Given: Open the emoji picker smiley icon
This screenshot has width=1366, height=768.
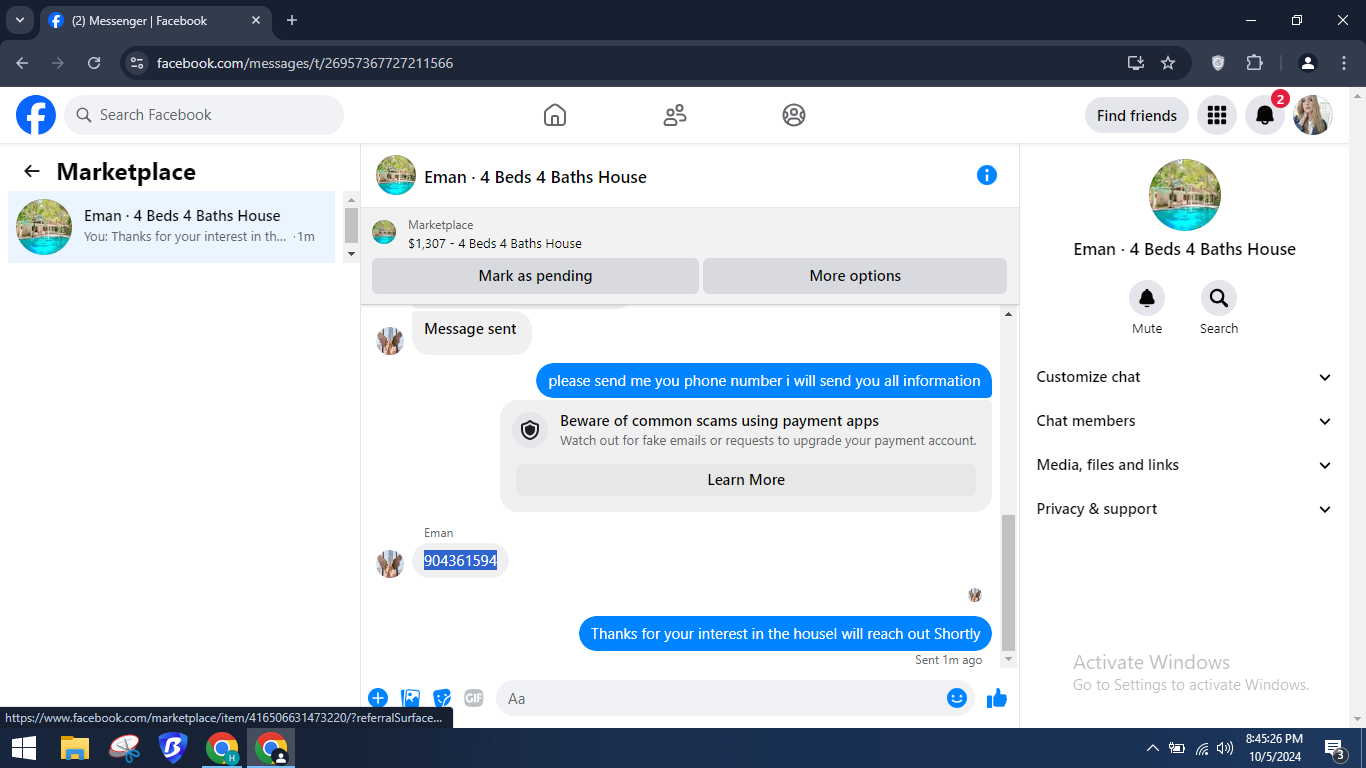Looking at the screenshot, I should [957, 698].
